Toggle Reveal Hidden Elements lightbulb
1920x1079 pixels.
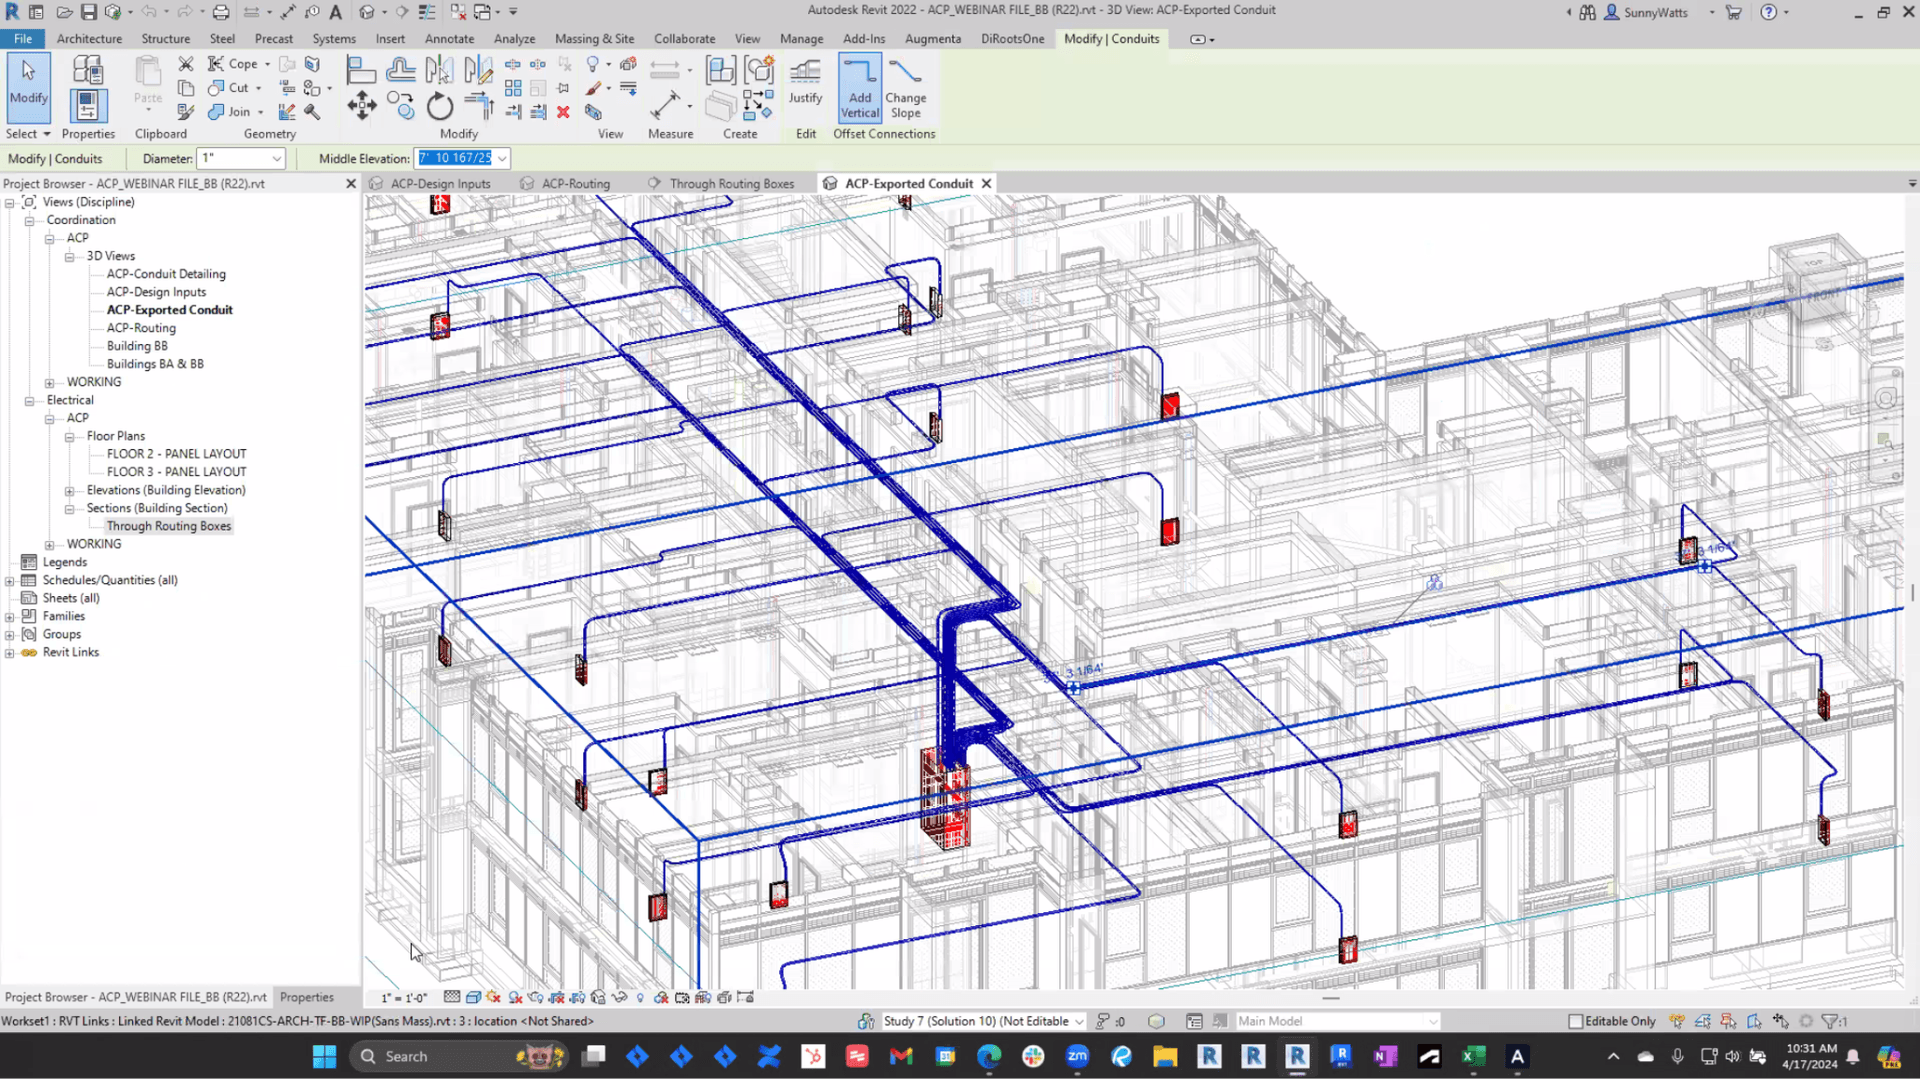point(640,997)
